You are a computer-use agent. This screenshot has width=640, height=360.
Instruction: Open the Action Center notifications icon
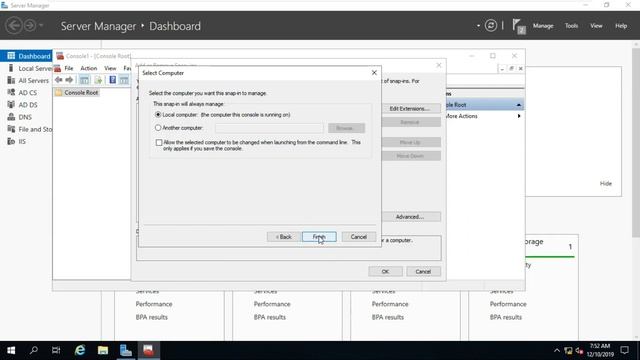pyautogui.click(x=624, y=350)
